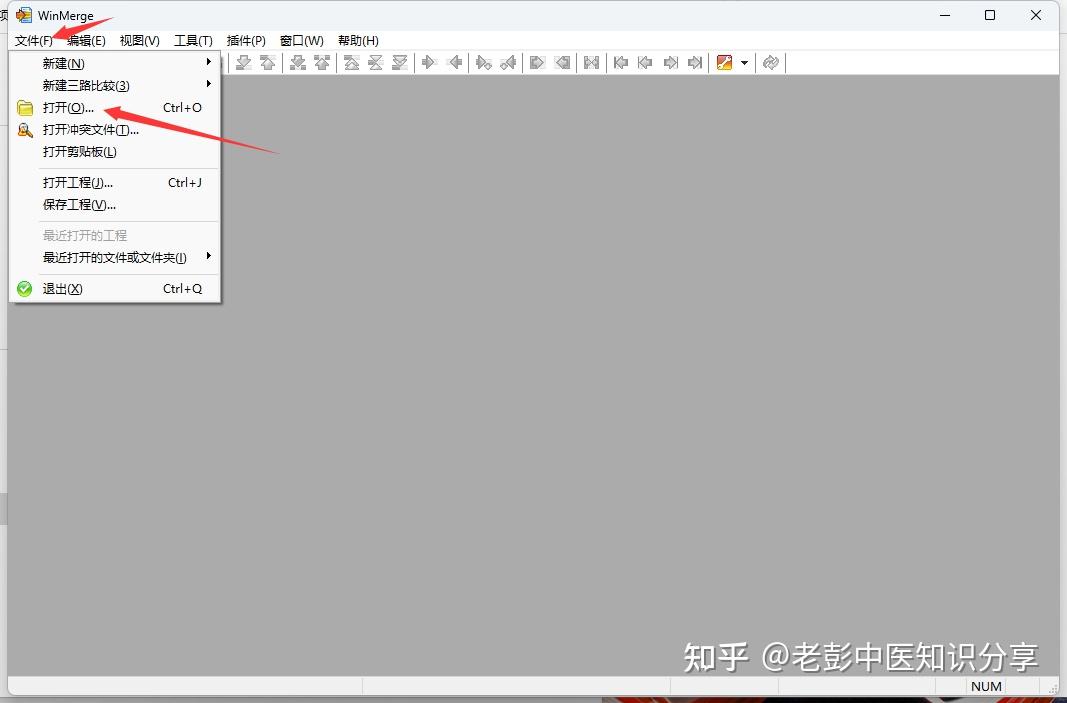The height and width of the screenshot is (703, 1067).
Task: Expand the 最近打开的文件或文件夹 submenu
Action: (110, 257)
